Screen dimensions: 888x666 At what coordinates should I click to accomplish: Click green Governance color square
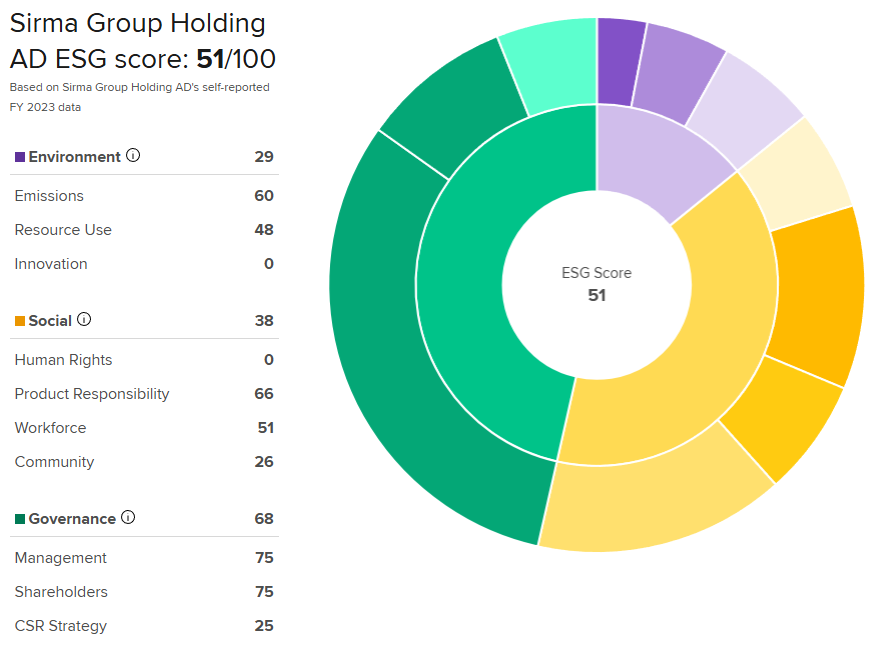20,519
